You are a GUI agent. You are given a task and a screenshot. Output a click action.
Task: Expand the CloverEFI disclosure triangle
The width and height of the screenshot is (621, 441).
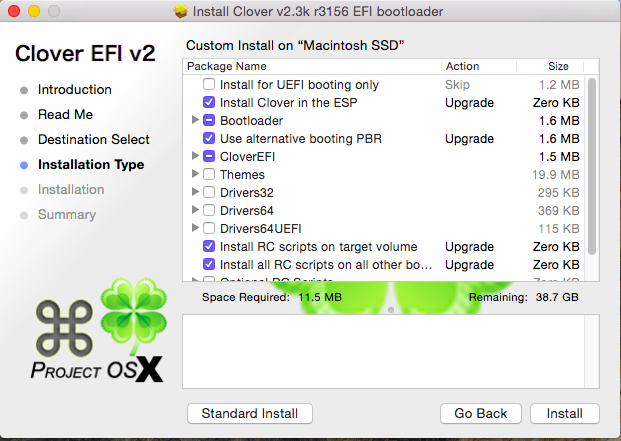tap(195, 156)
